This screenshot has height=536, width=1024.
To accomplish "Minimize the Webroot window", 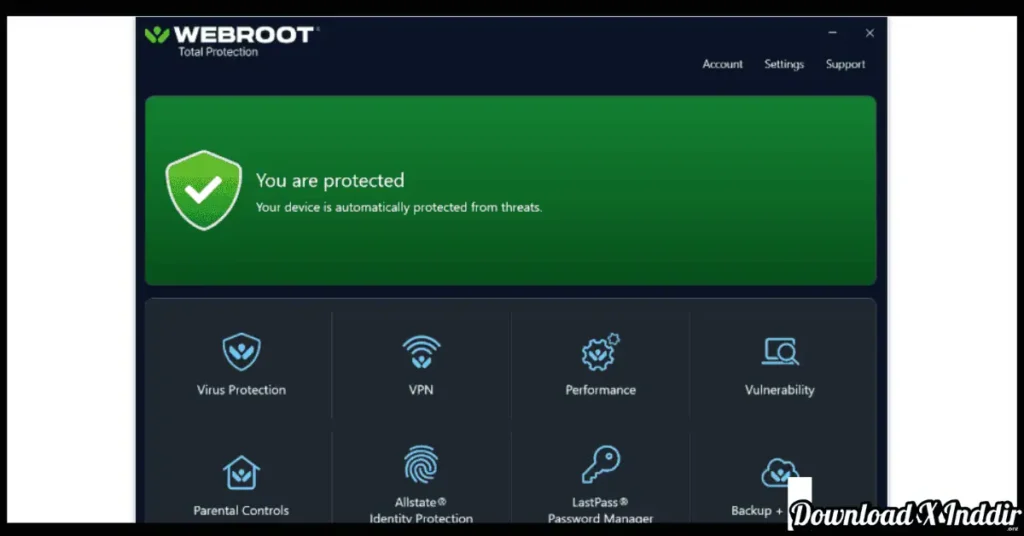I will [832, 33].
